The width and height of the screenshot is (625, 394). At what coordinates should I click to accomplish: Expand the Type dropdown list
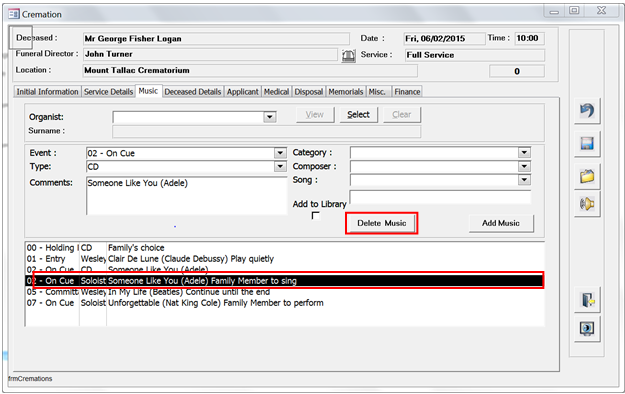point(280,166)
